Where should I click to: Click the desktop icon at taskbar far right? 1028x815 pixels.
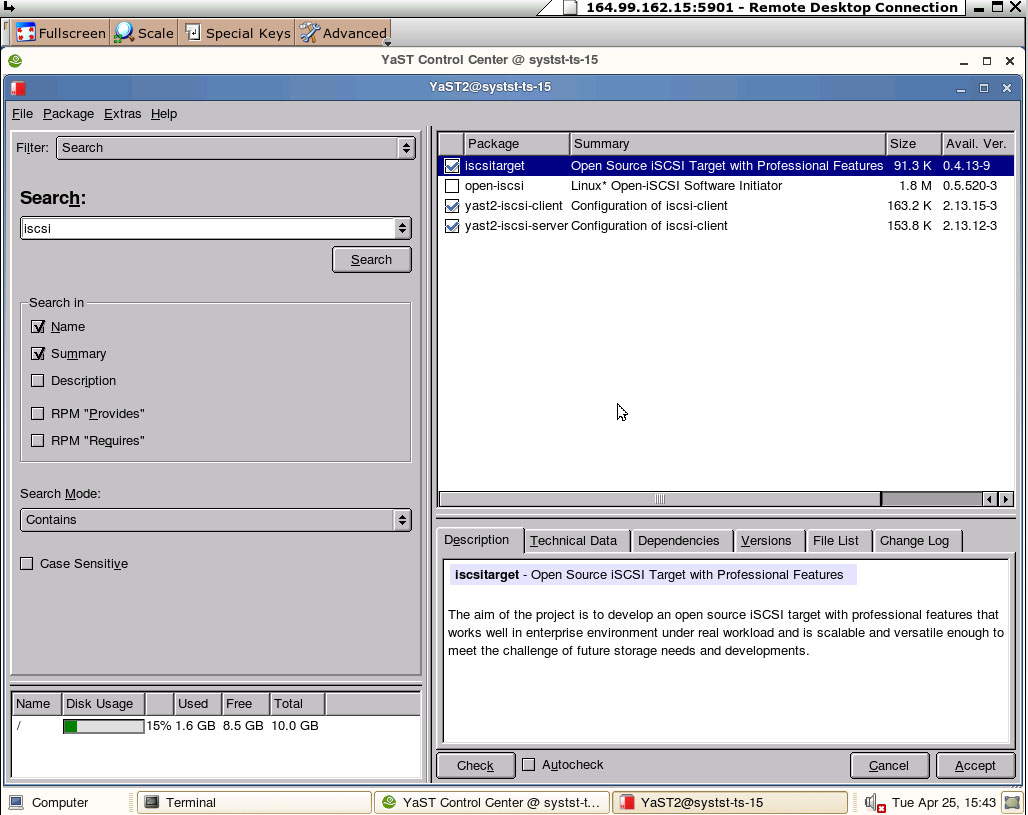(x=1013, y=803)
